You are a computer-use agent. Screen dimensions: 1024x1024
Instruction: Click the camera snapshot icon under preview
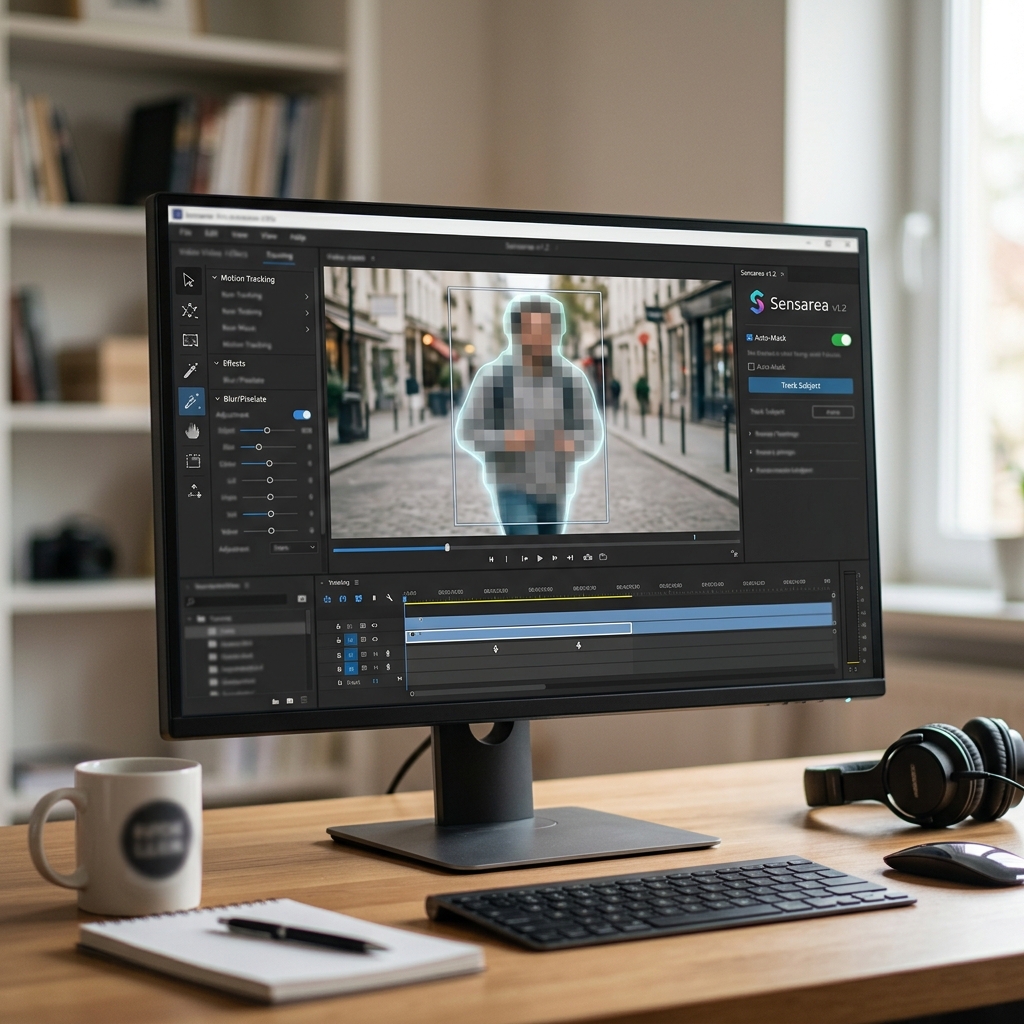(587, 557)
